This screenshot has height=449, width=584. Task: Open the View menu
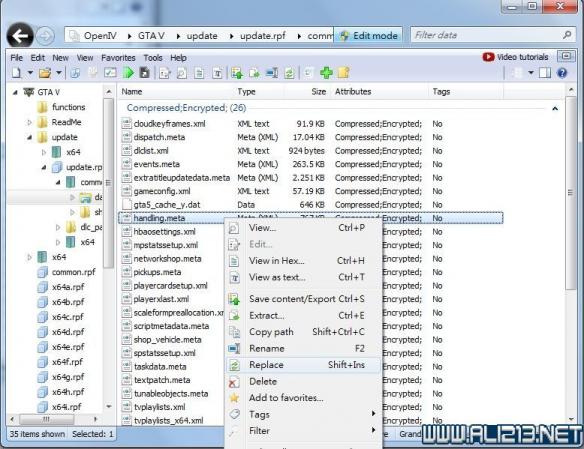pyautogui.click(x=85, y=58)
